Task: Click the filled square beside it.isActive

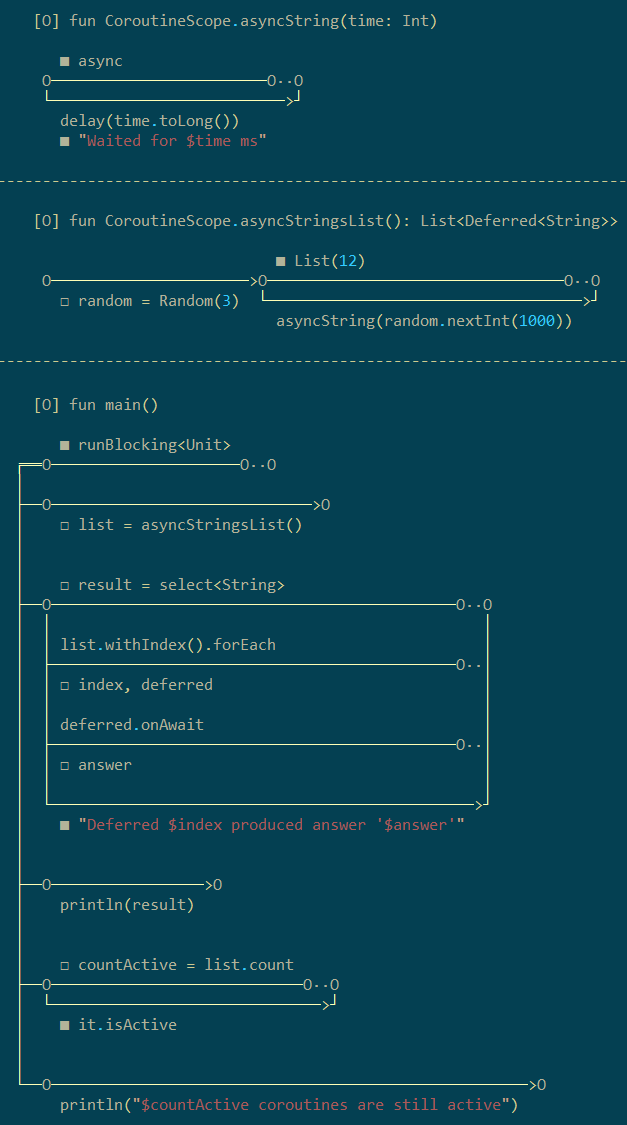Action: (x=65, y=1025)
